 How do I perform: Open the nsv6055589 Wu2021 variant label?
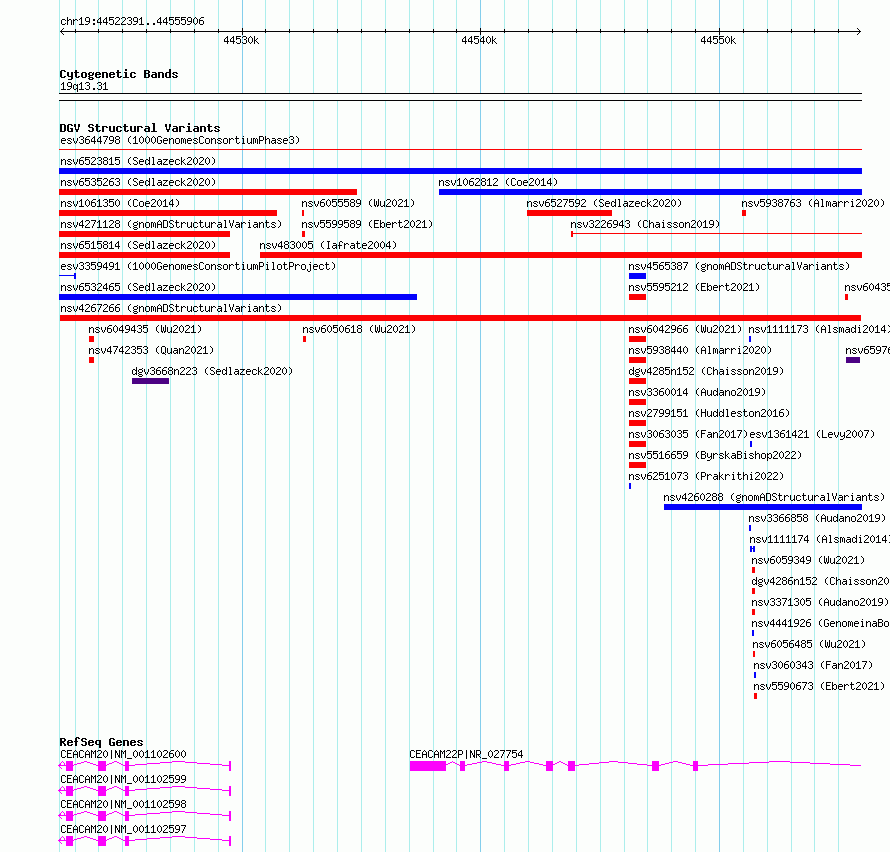pyautogui.click(x=358, y=203)
